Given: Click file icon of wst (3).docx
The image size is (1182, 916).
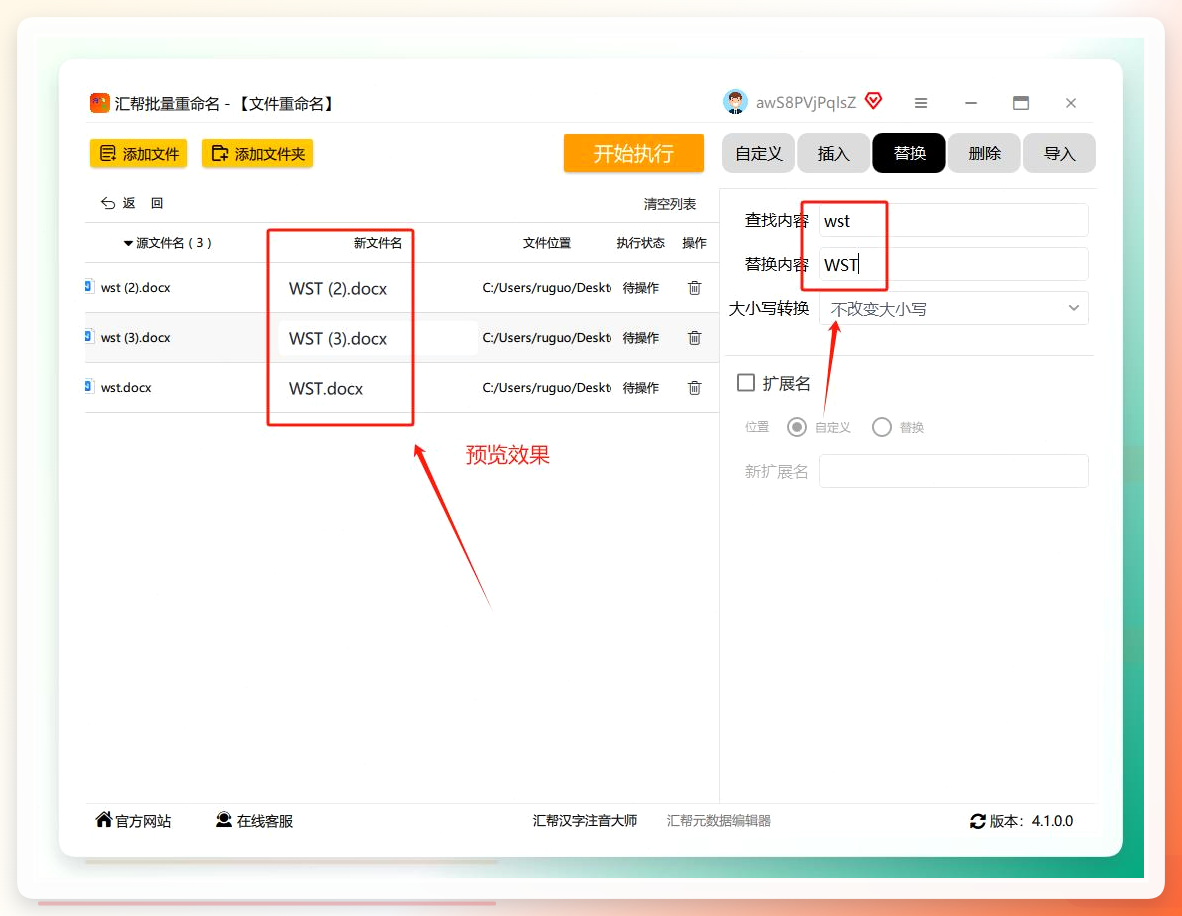Looking at the screenshot, I should pyautogui.click(x=89, y=336).
